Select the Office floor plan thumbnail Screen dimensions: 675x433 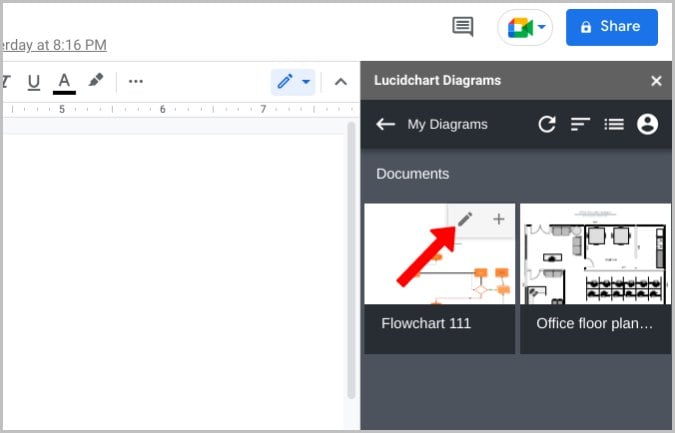[595, 254]
